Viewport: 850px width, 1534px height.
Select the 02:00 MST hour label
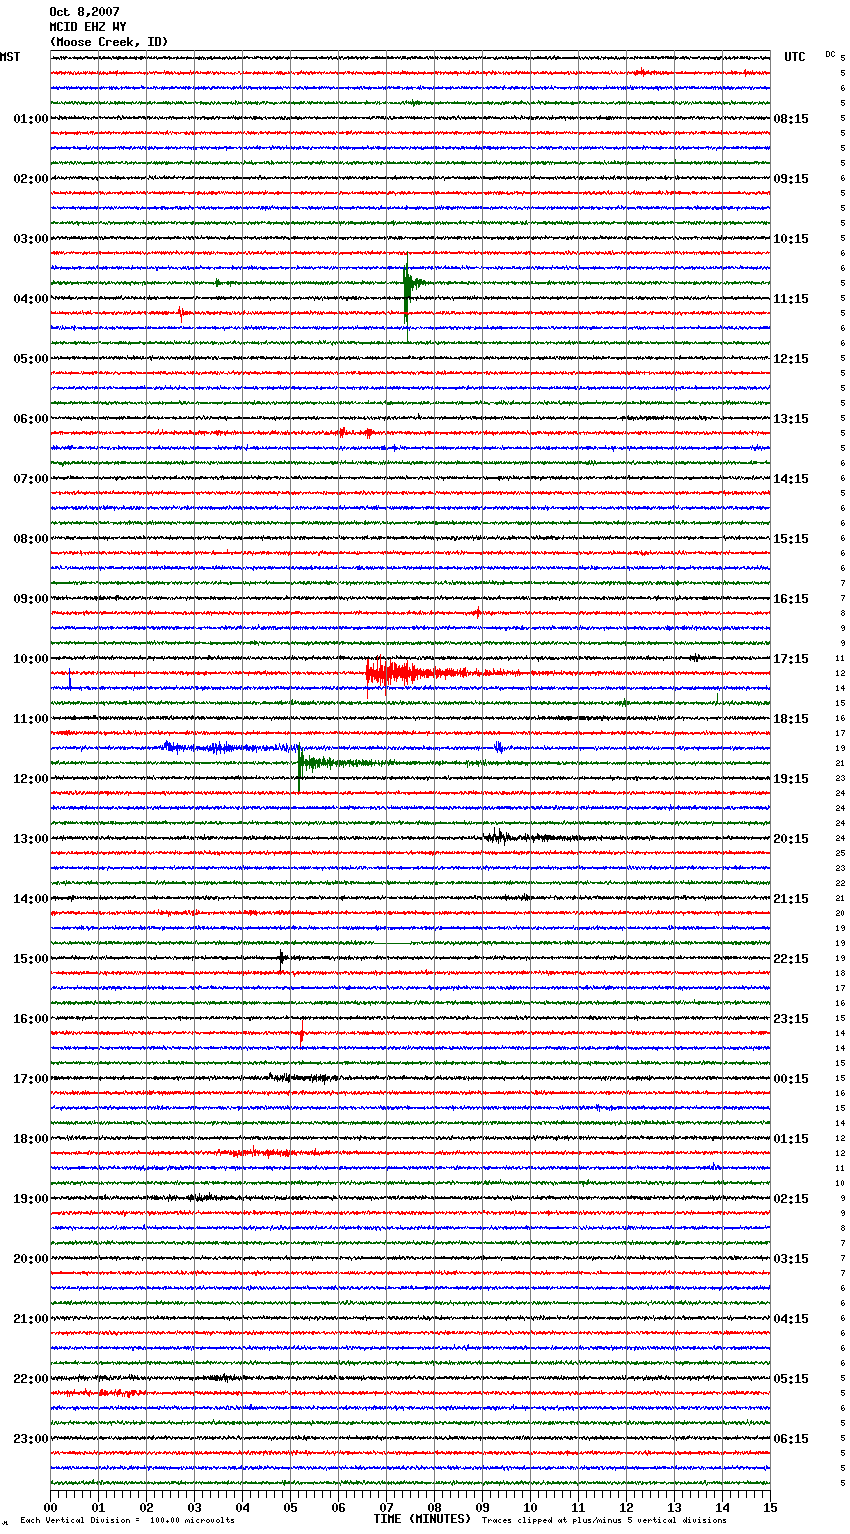click(x=31, y=179)
